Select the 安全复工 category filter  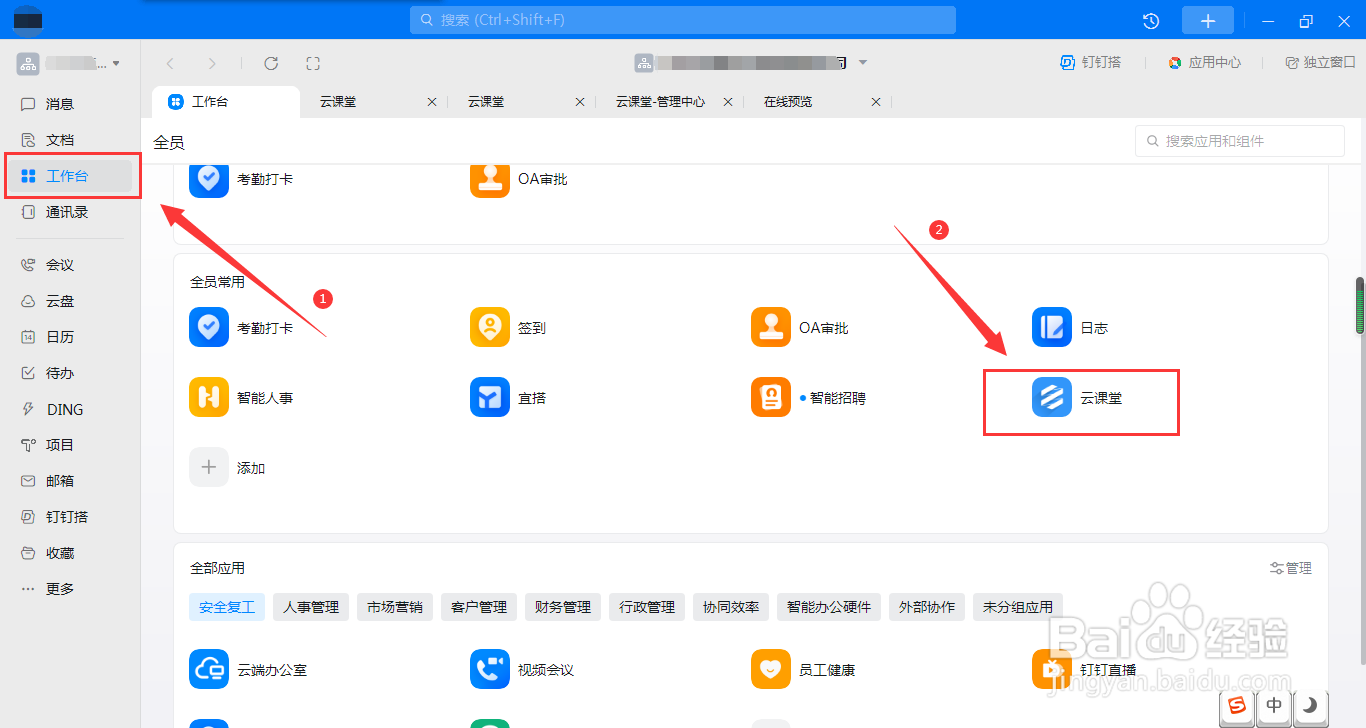(227, 607)
